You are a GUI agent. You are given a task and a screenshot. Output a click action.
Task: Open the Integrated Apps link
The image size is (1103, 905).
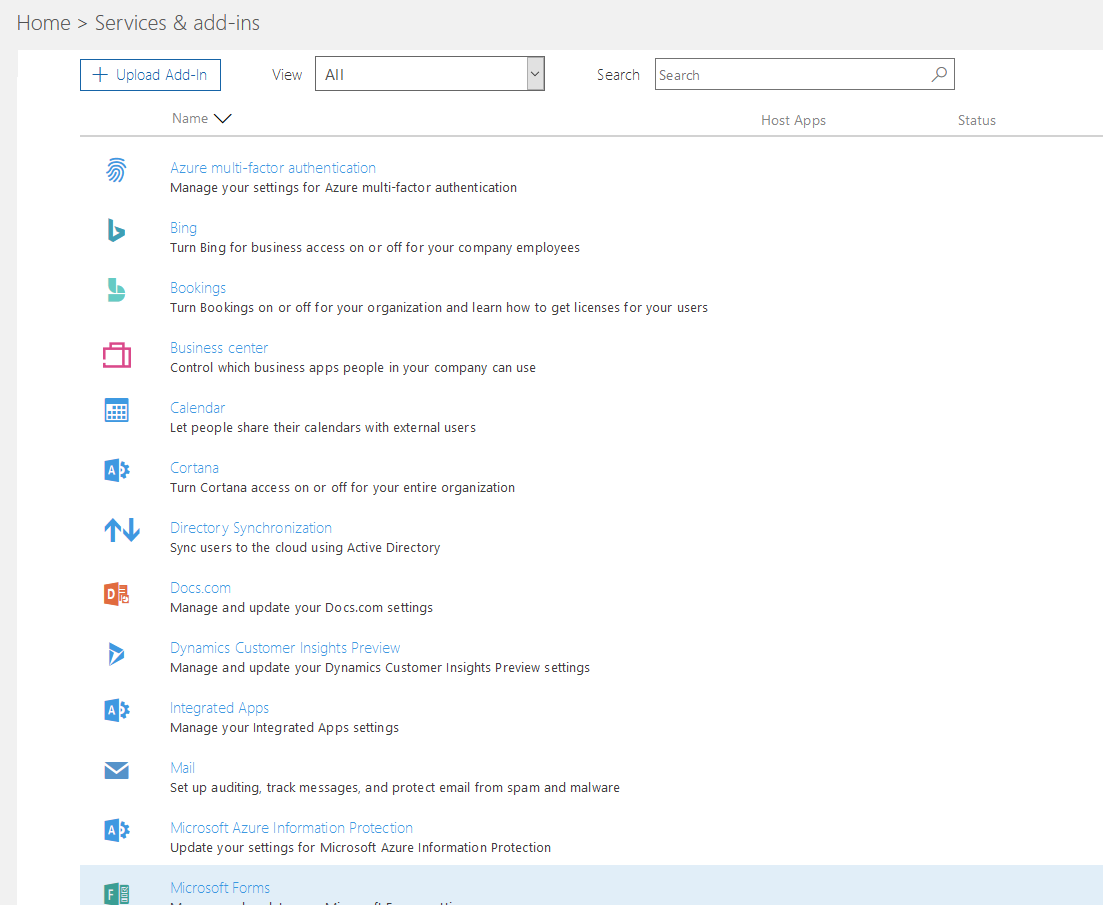219,708
